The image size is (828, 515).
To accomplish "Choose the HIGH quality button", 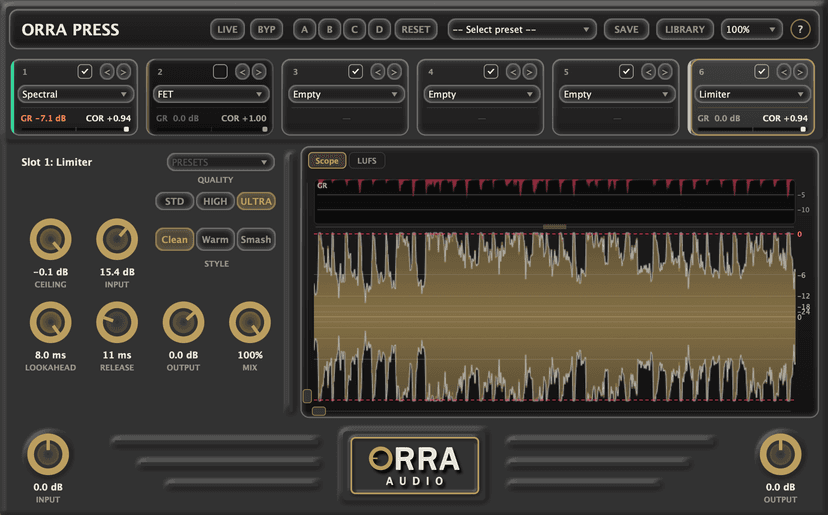I will pos(215,201).
